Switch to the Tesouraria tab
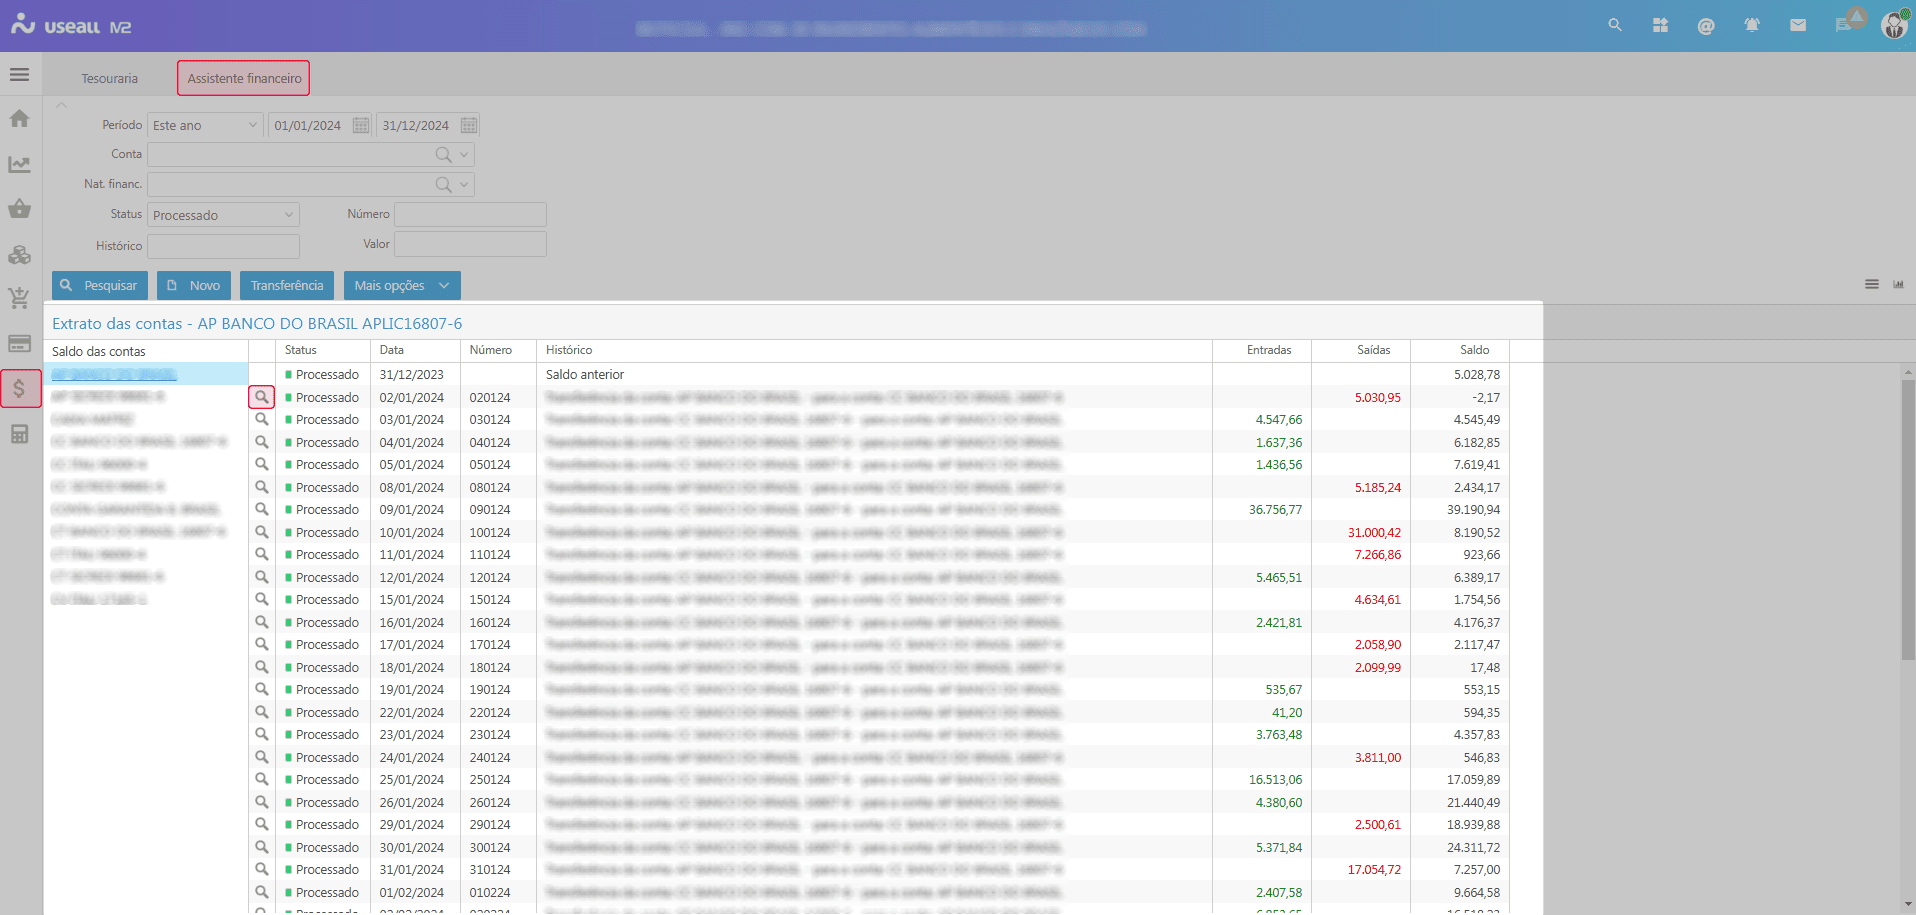This screenshot has width=1916, height=915. coord(110,78)
